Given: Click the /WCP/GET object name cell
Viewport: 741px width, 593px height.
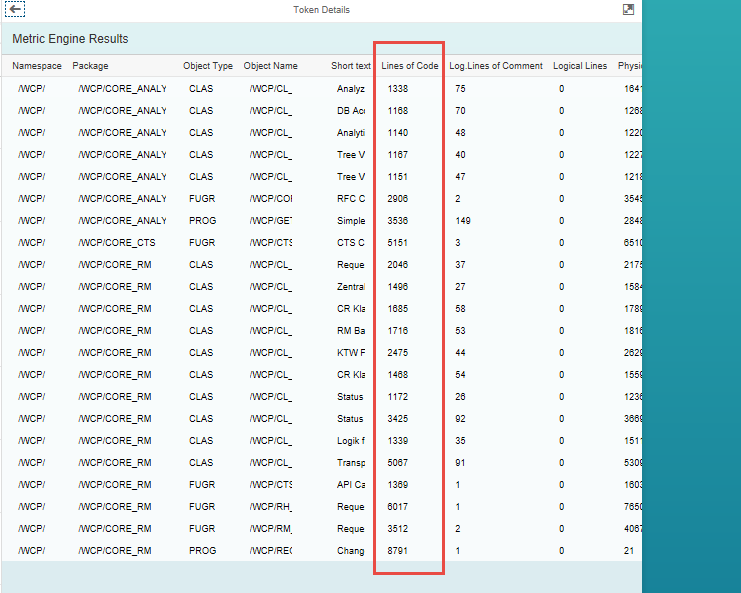Looking at the screenshot, I should pos(271,221).
